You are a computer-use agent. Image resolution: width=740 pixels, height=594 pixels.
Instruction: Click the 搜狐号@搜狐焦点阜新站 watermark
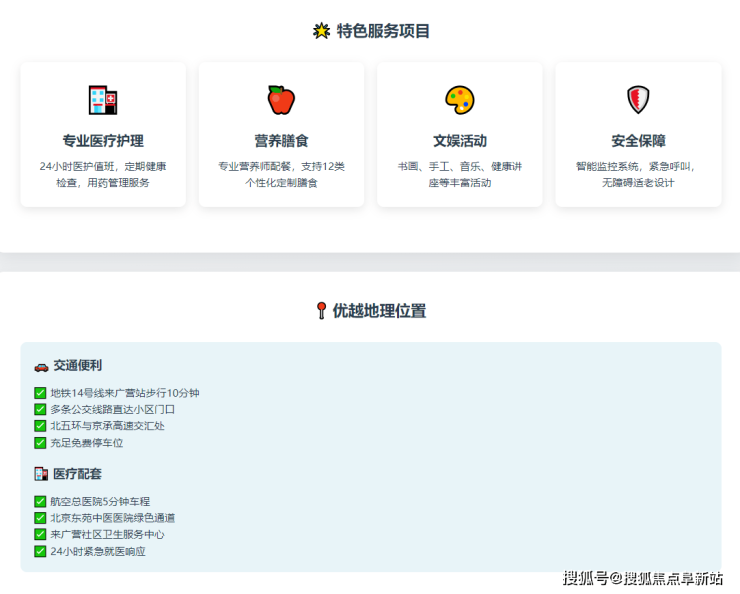[642, 578]
